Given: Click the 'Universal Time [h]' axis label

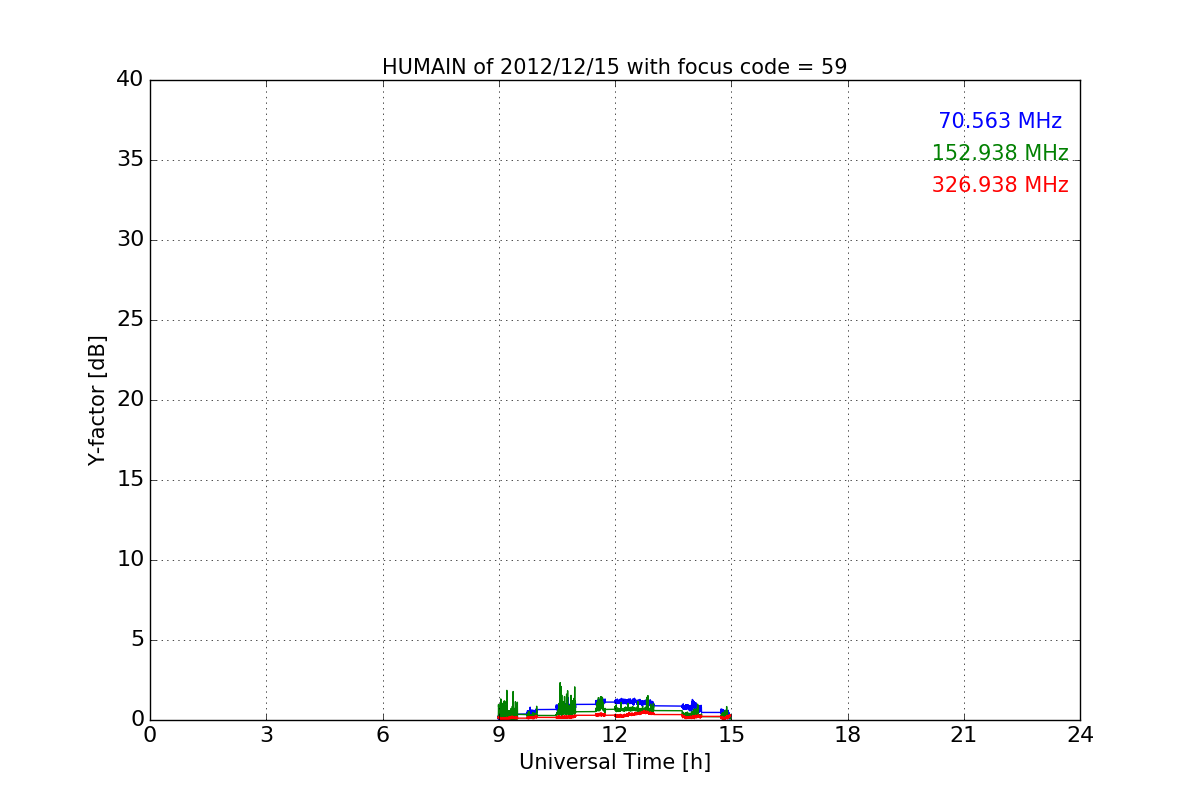Looking at the screenshot, I should [x=615, y=762].
